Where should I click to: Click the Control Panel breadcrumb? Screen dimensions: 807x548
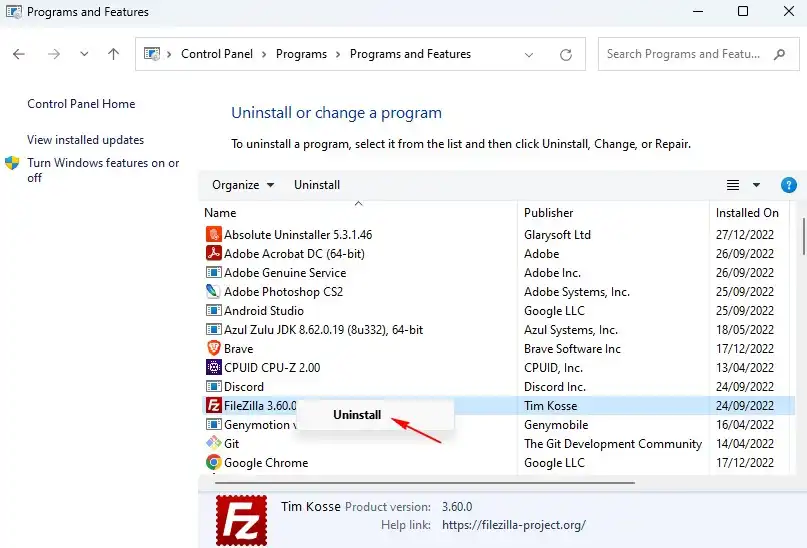[x=217, y=54]
